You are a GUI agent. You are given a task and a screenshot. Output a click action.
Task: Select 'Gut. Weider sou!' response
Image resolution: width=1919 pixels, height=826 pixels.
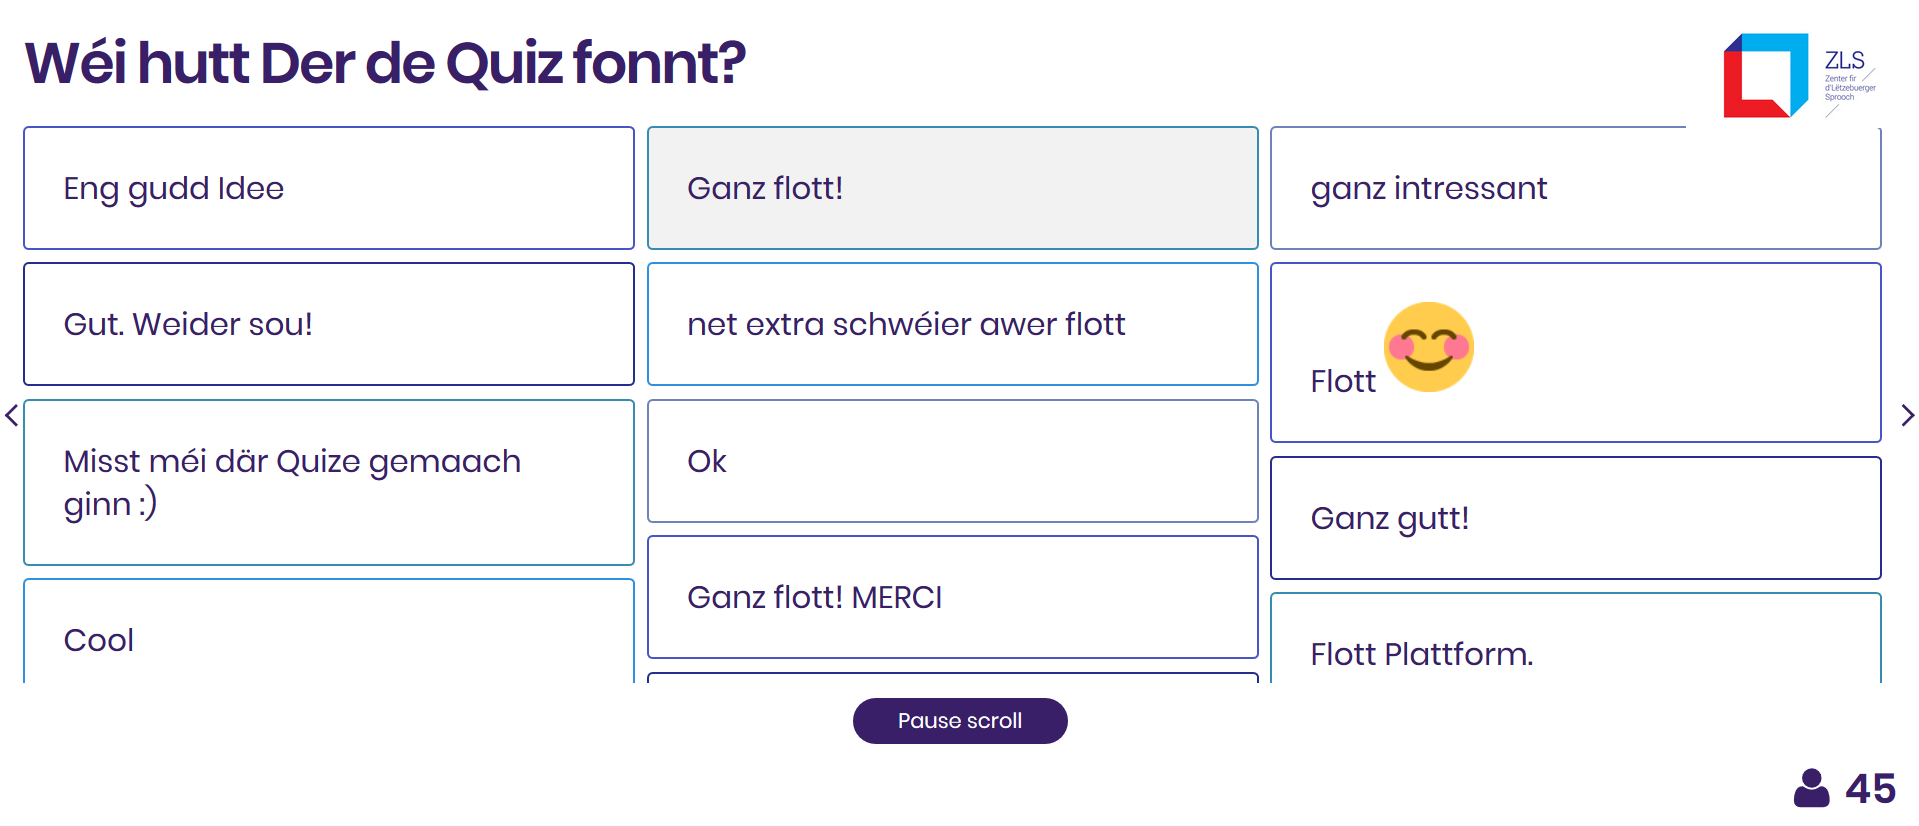point(328,324)
